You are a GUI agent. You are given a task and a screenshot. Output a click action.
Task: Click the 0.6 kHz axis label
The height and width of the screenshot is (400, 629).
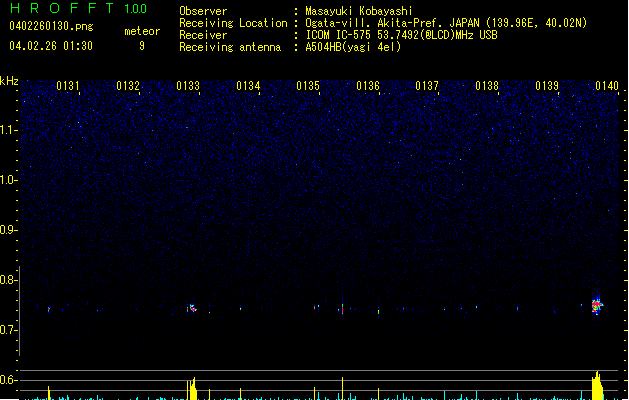[8, 380]
